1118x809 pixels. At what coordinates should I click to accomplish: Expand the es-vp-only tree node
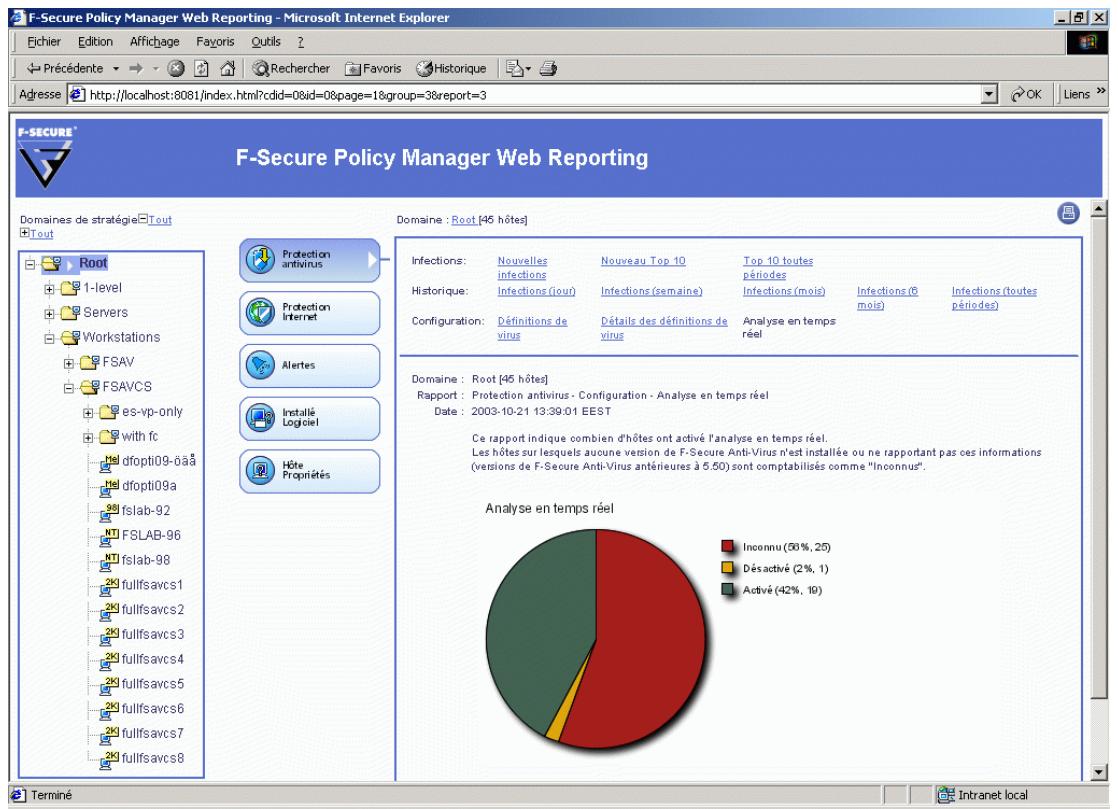coord(88,413)
